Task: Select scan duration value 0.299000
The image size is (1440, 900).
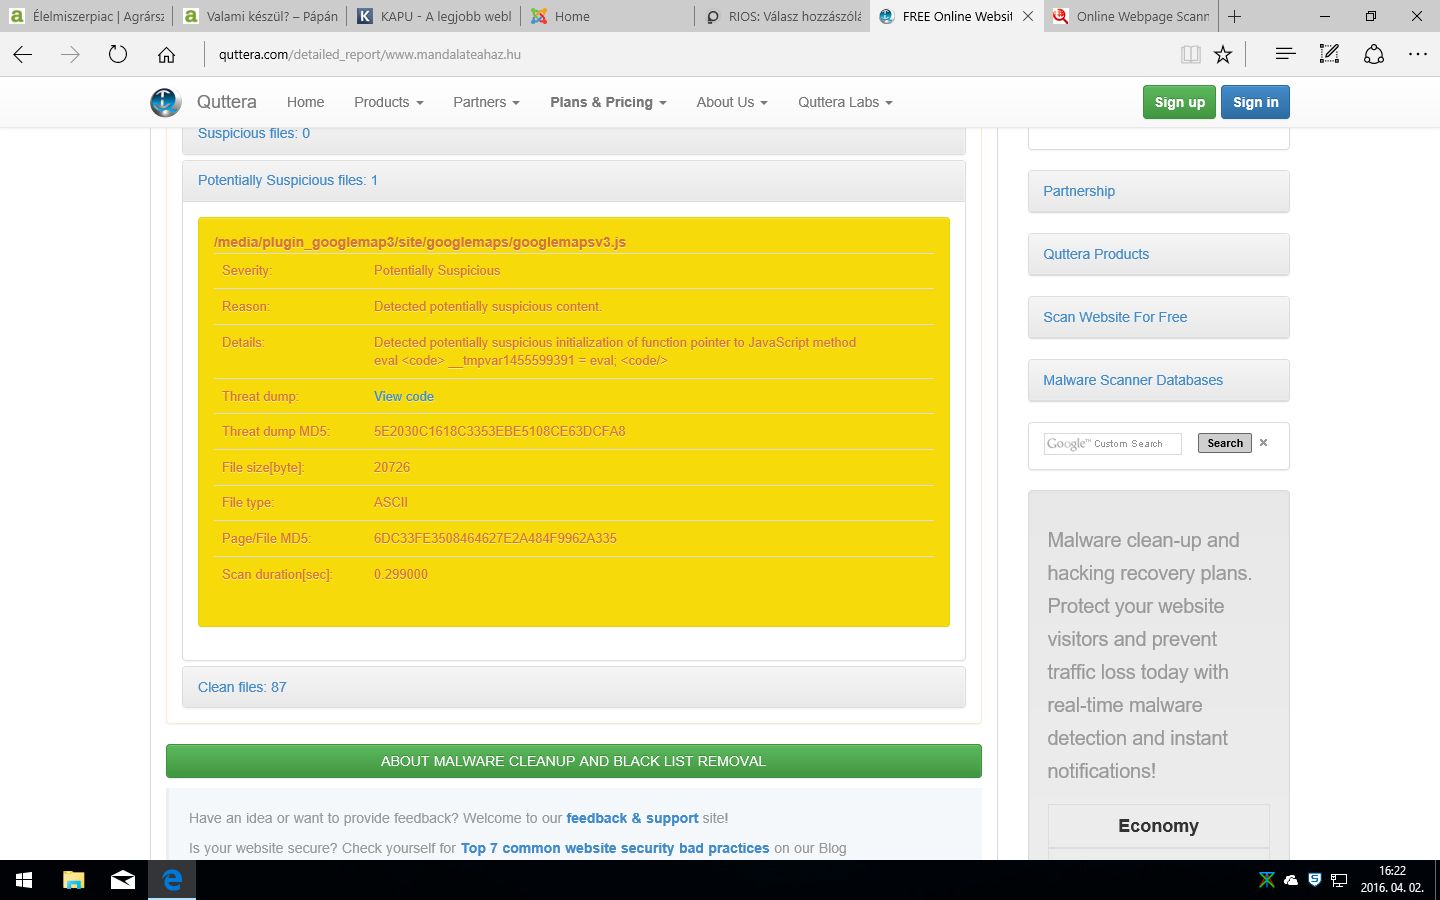Action: click(401, 574)
